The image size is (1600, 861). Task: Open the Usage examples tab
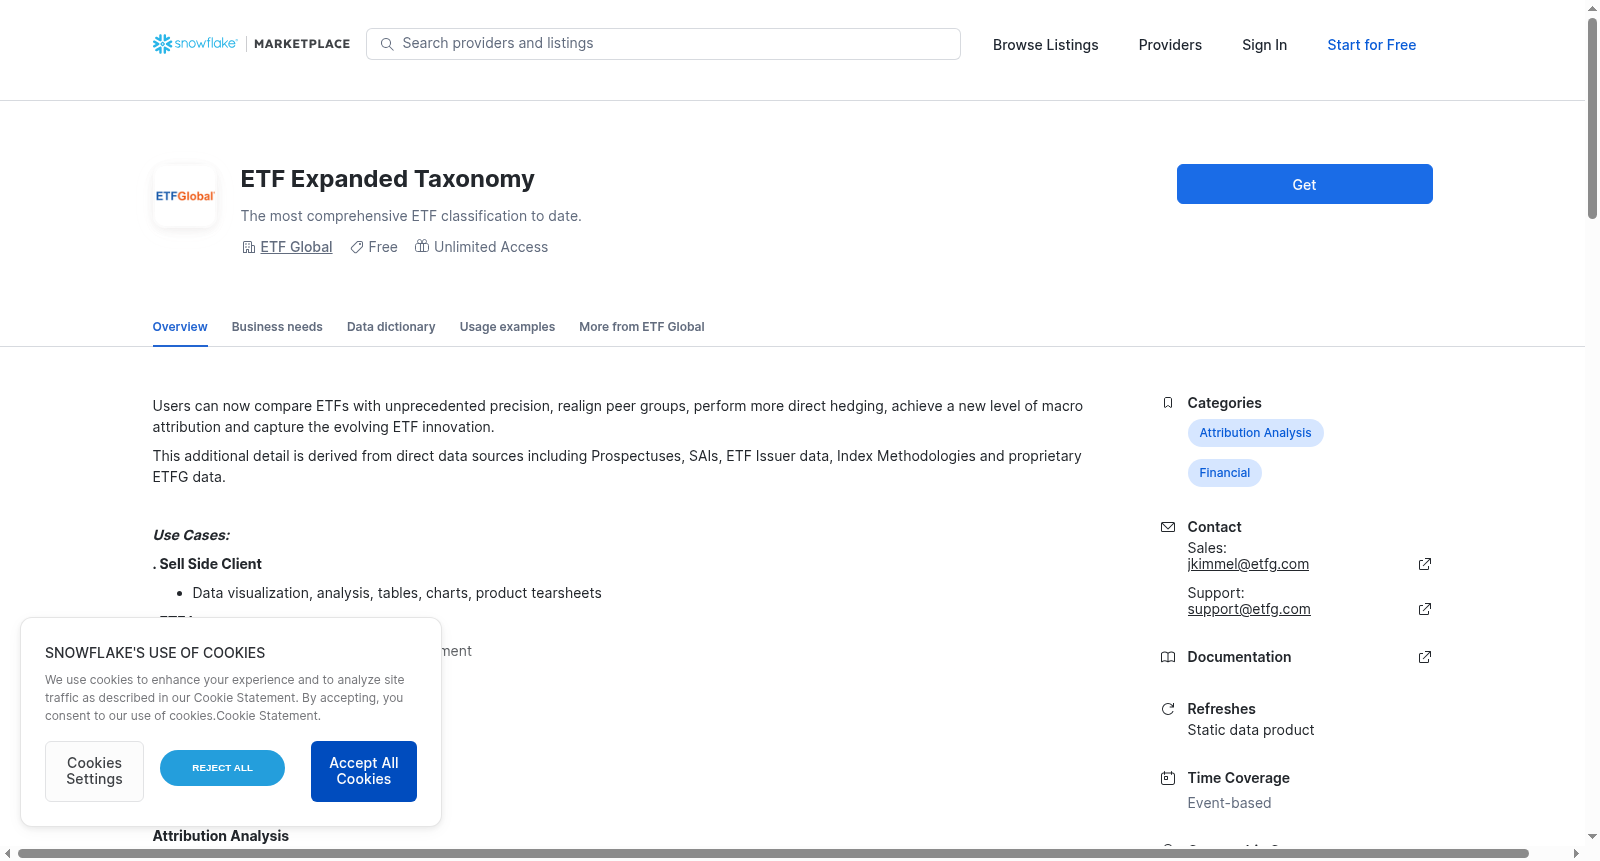pos(507,327)
